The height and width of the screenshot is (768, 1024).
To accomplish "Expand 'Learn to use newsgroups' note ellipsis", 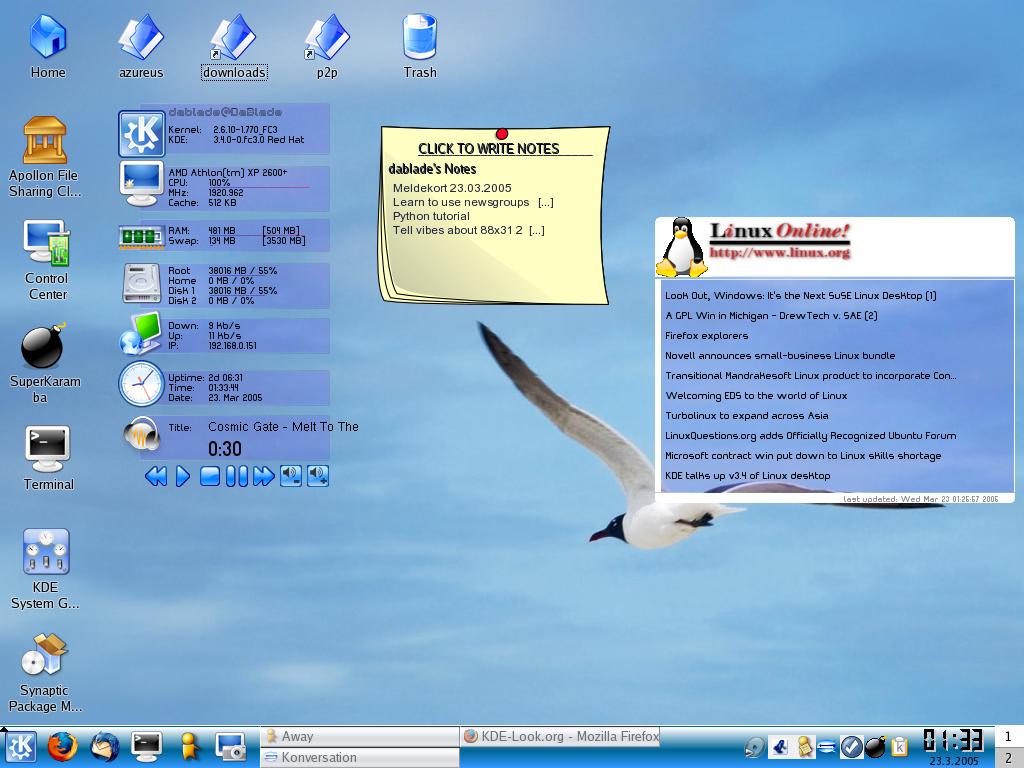I will tap(546, 202).
